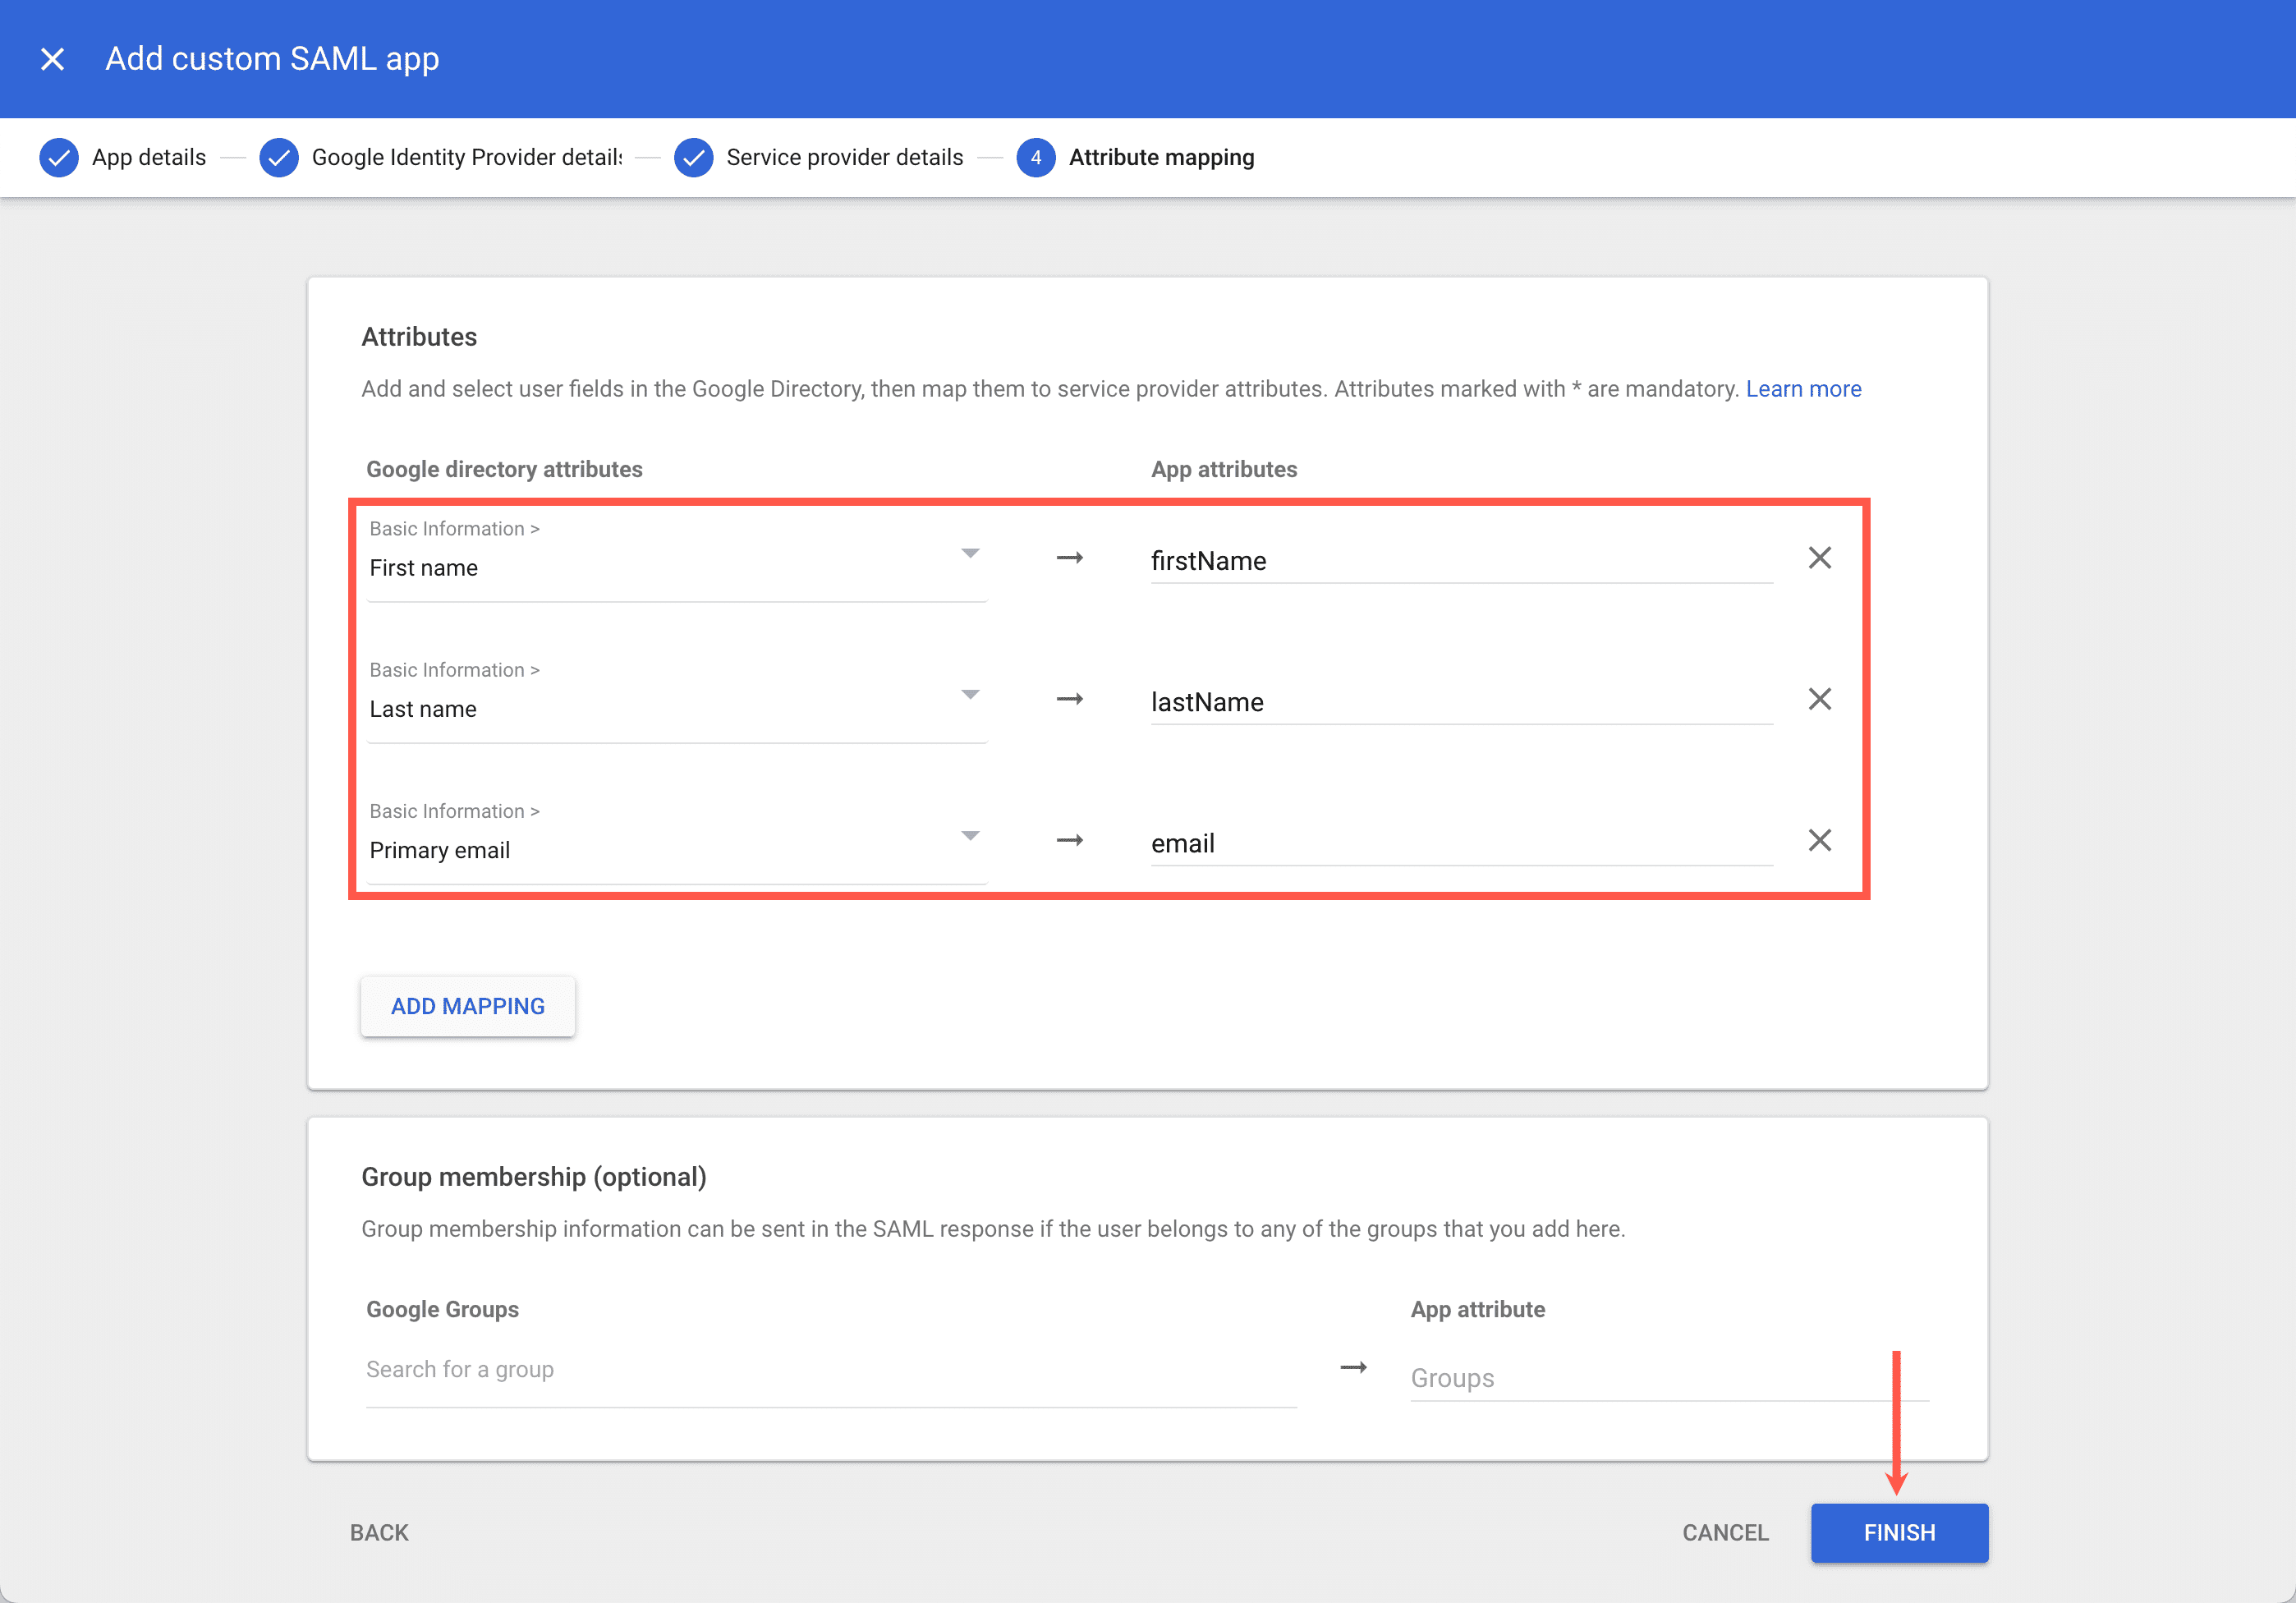2296x1603 pixels.
Task: Click the step 4 Attribute mapping indicator
Action: coord(1036,157)
